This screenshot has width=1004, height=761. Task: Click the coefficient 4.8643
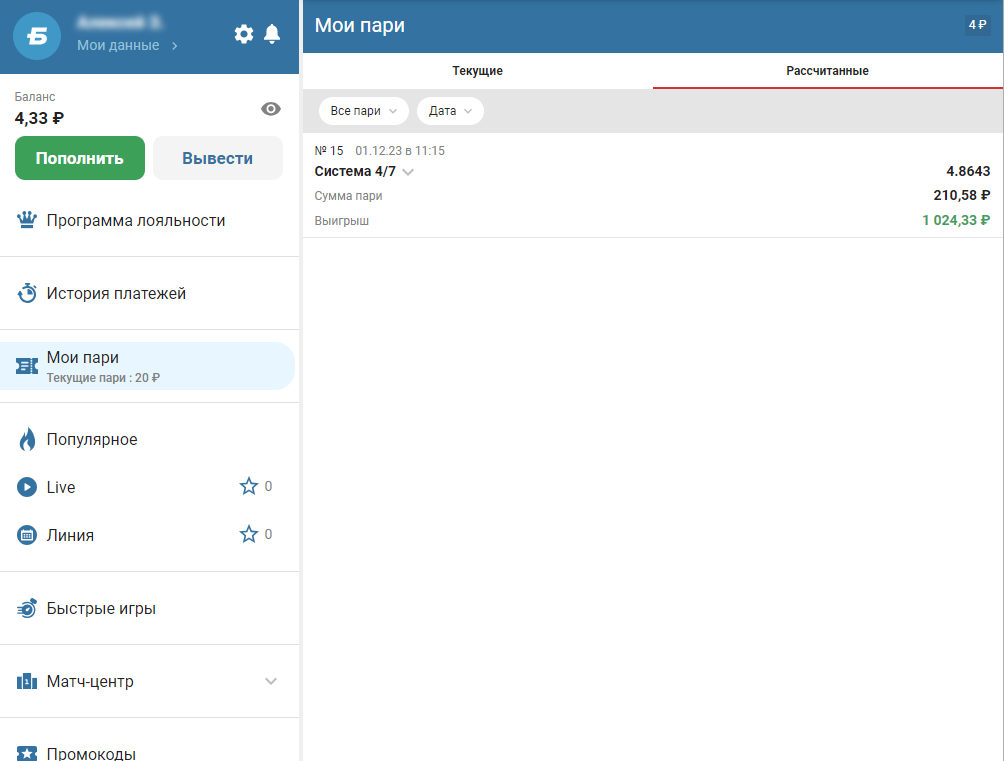tap(968, 171)
